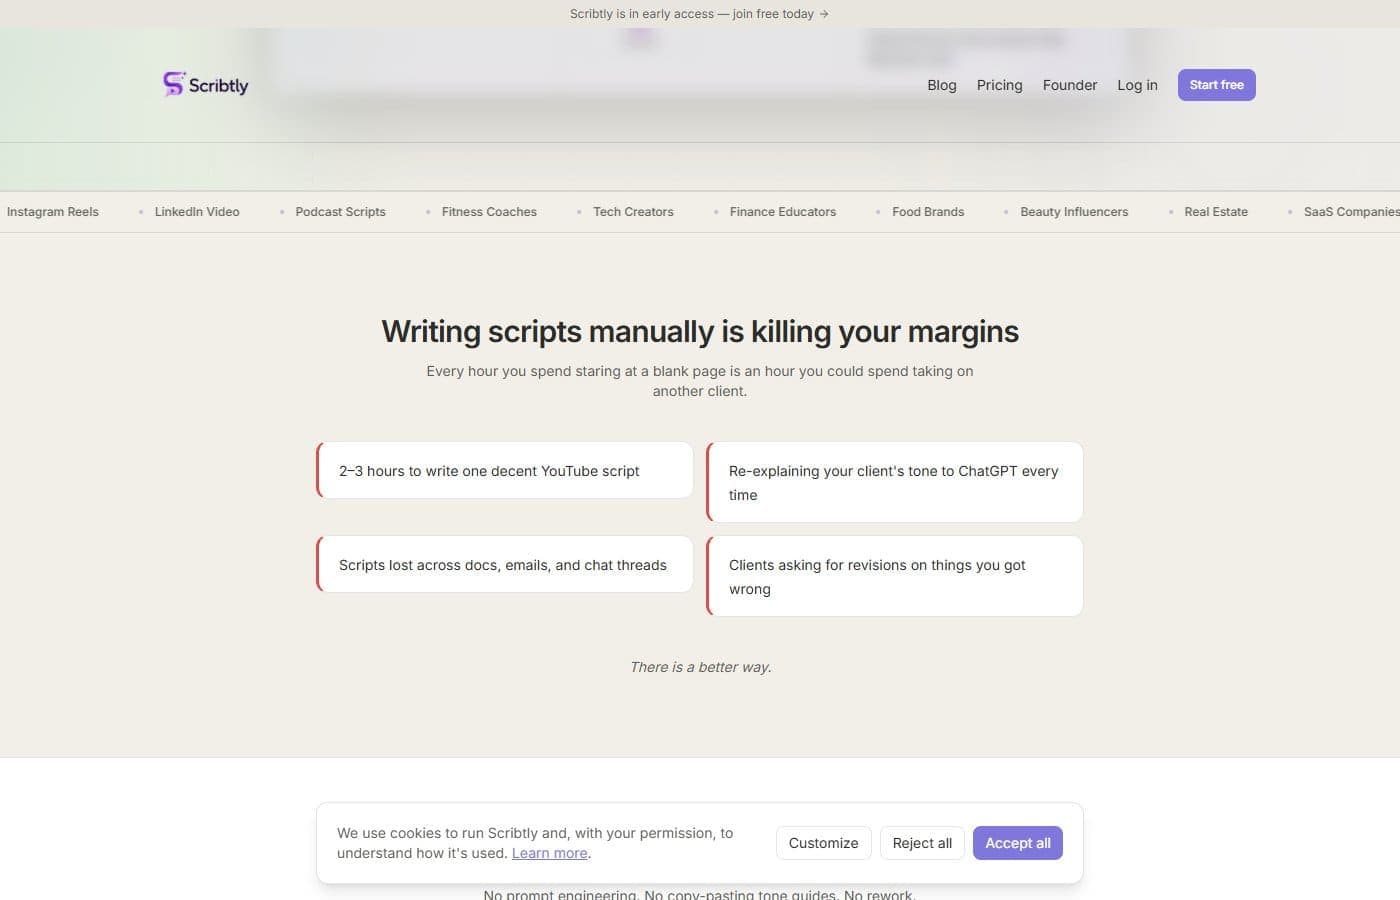
Task: Click the Podcast Scripts ticker item
Action: coord(340,212)
